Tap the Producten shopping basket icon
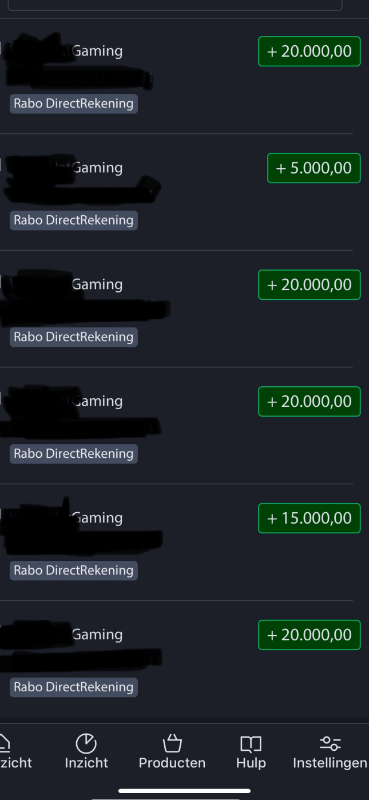 point(172,743)
